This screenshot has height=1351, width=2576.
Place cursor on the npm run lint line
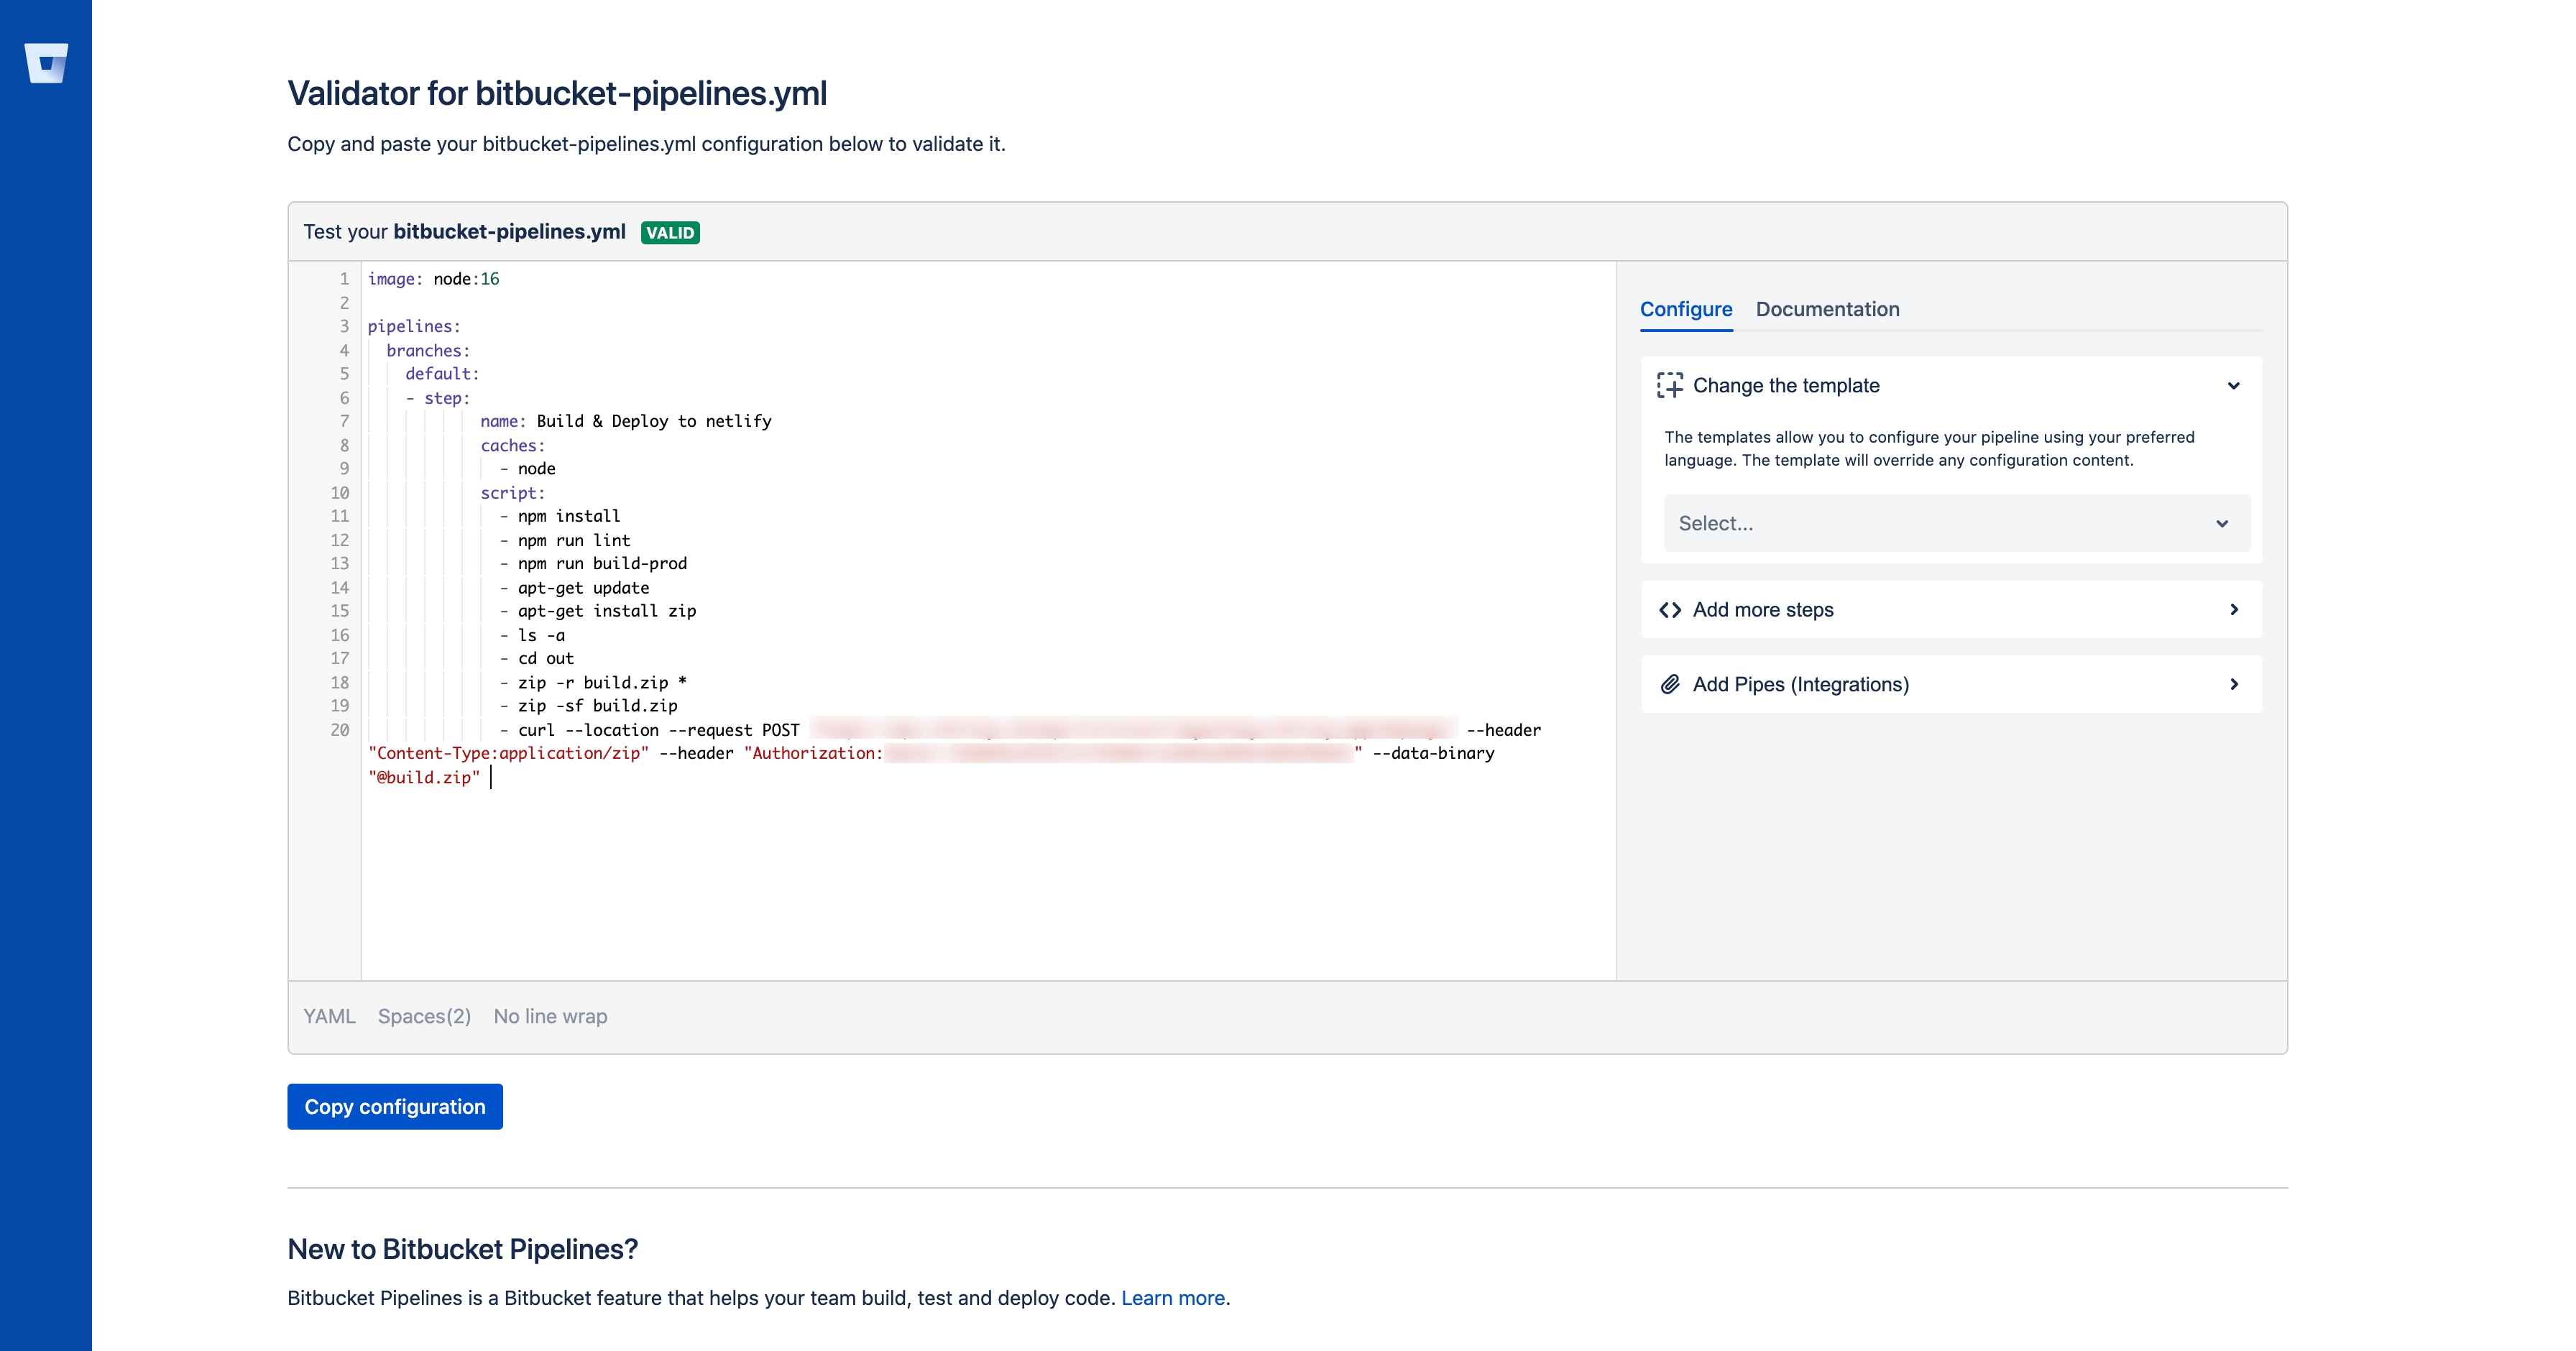(x=573, y=541)
